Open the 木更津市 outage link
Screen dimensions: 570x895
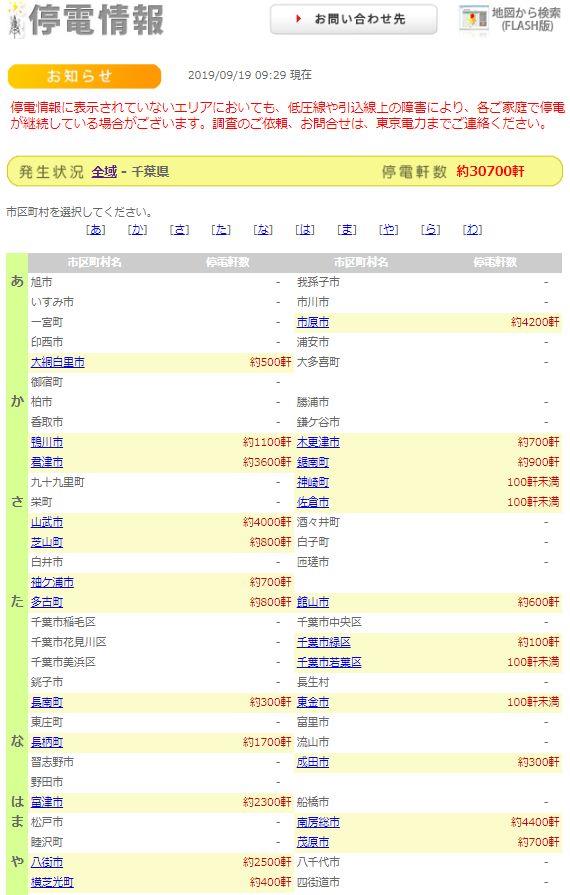click(318, 442)
